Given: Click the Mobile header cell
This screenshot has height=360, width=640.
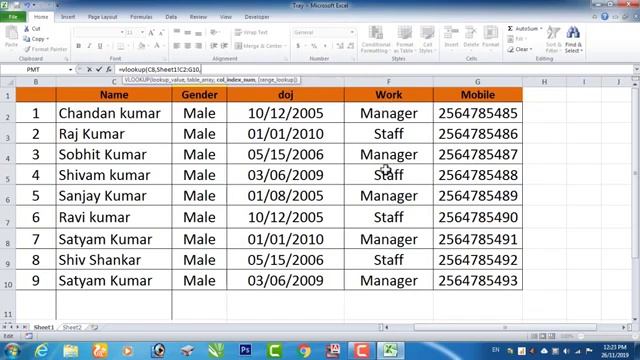Looking at the screenshot, I should pyautogui.click(x=478, y=95).
